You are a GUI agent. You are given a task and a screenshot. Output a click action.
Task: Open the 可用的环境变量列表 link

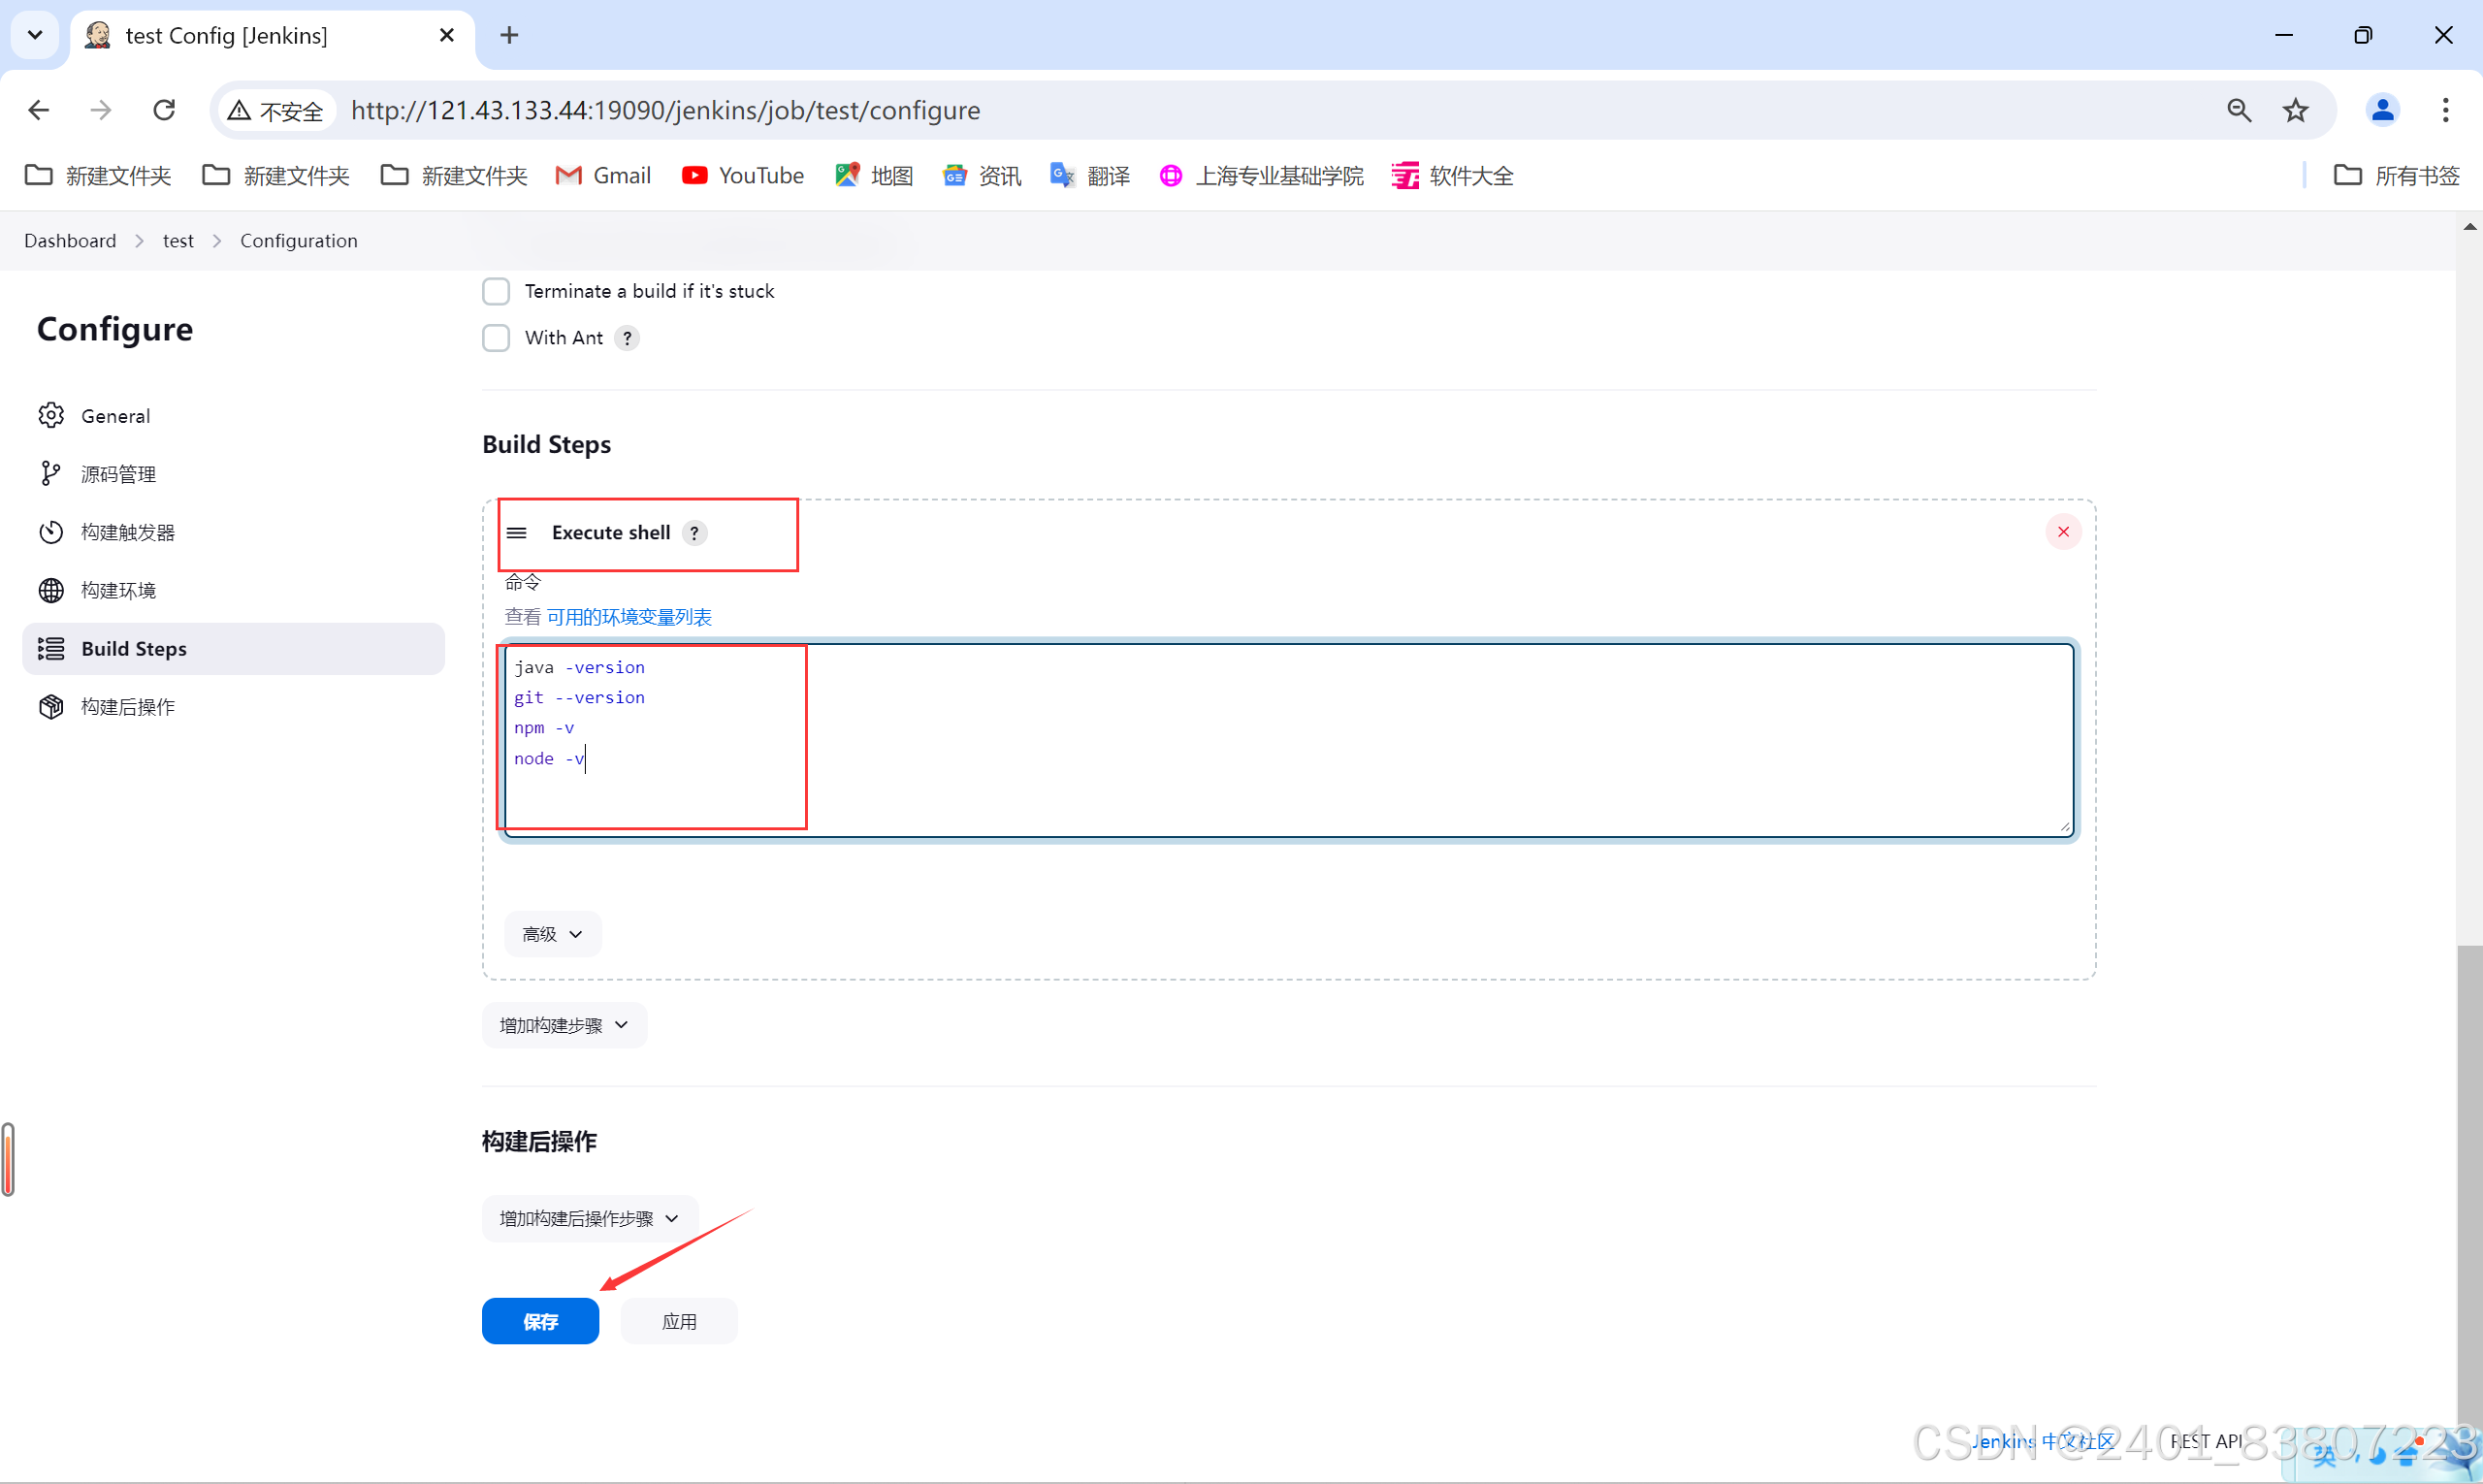630,616
